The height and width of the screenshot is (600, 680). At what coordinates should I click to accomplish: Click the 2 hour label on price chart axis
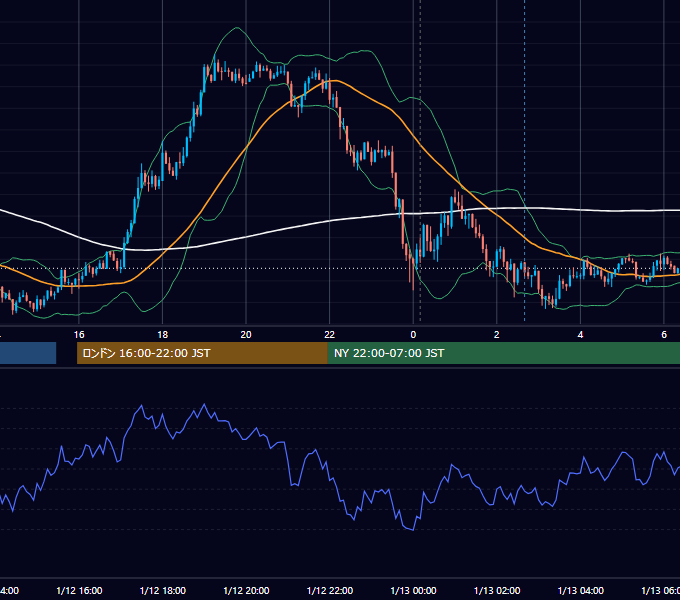[497, 335]
